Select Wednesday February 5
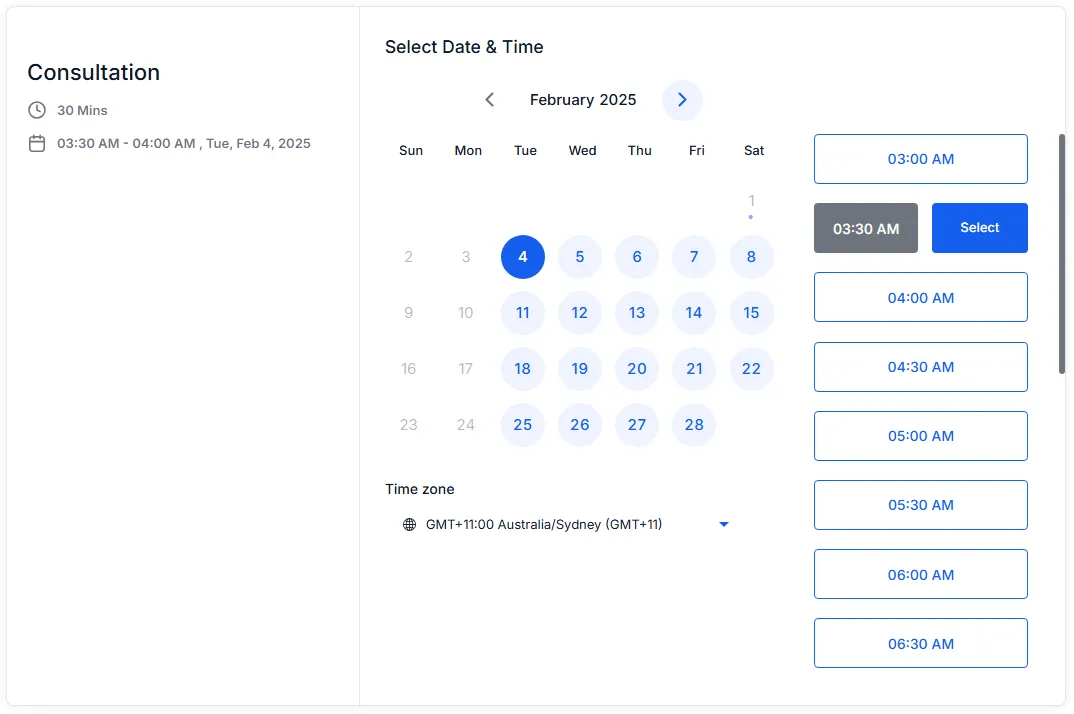This screenshot has height=714, width=1074. click(x=579, y=257)
